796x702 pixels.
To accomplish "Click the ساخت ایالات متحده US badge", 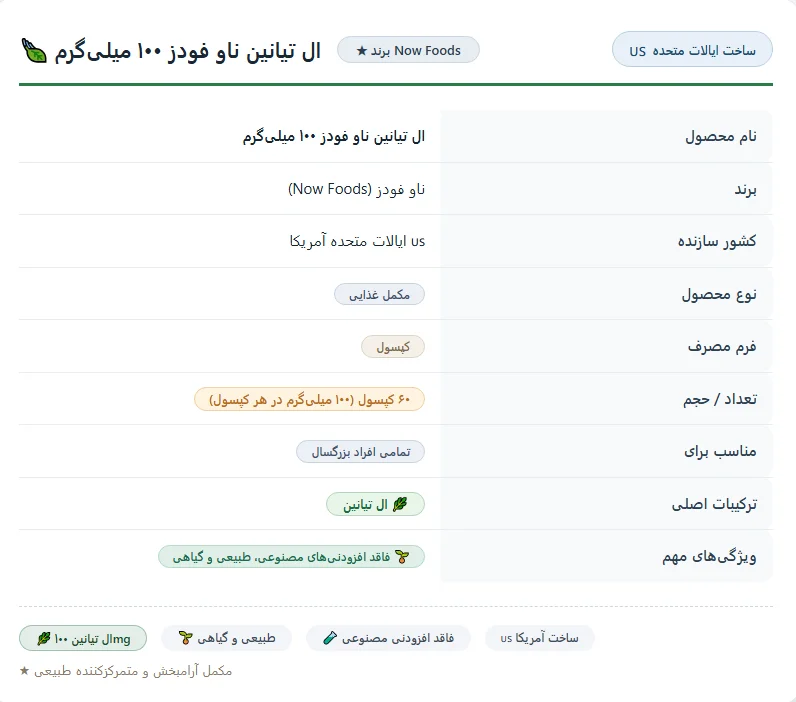I will (692, 50).
